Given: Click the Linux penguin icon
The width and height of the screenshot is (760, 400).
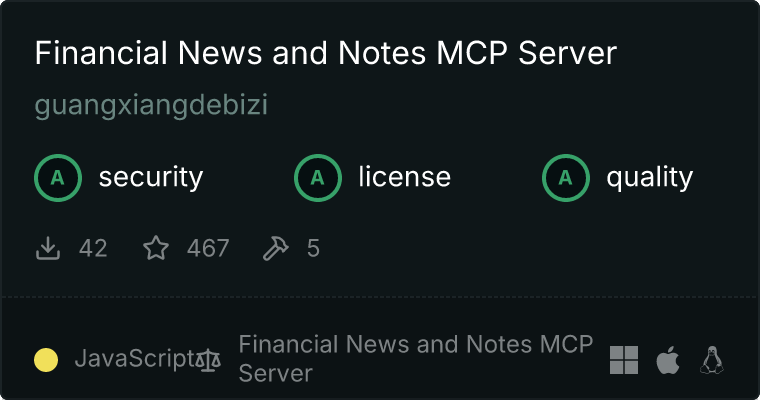Looking at the screenshot, I should tap(712, 360).
